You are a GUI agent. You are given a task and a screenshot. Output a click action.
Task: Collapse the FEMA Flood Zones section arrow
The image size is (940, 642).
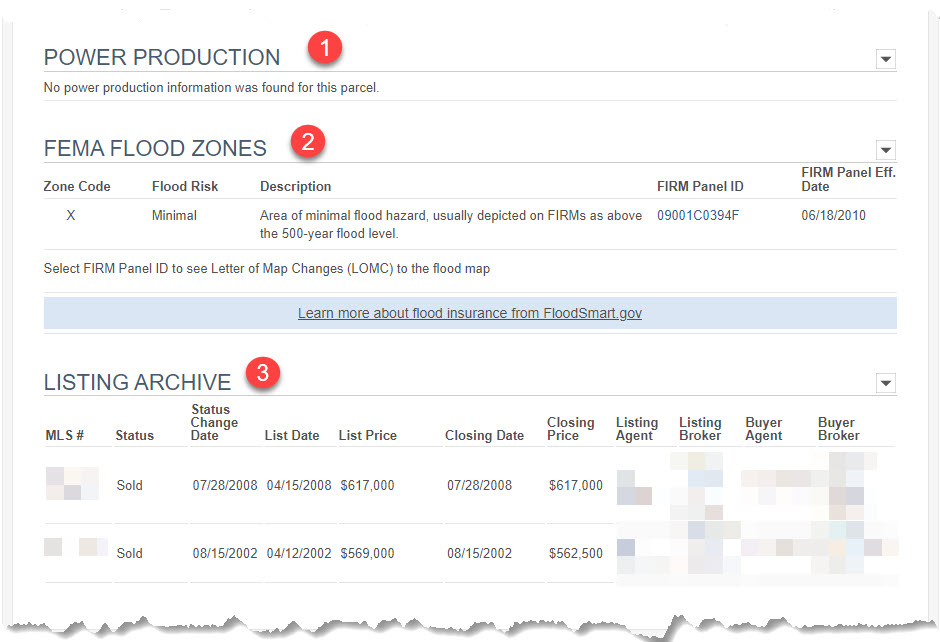point(885,150)
